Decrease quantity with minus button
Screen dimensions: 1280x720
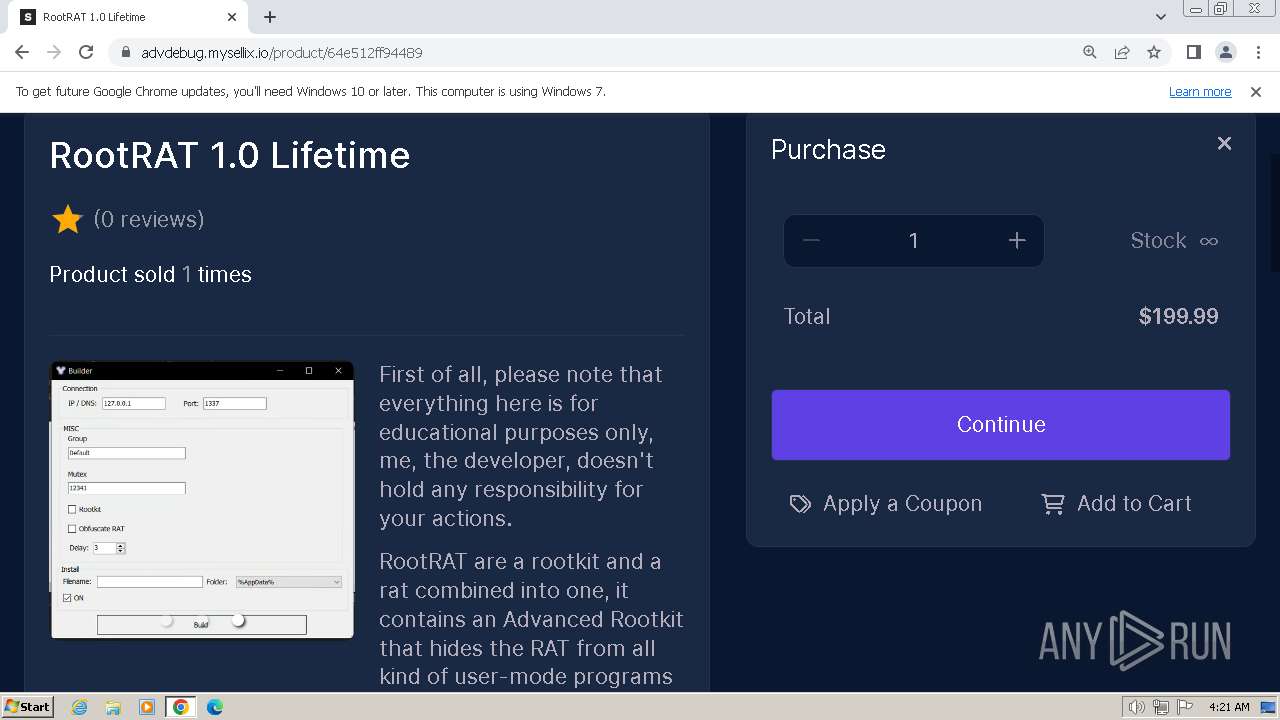(811, 240)
